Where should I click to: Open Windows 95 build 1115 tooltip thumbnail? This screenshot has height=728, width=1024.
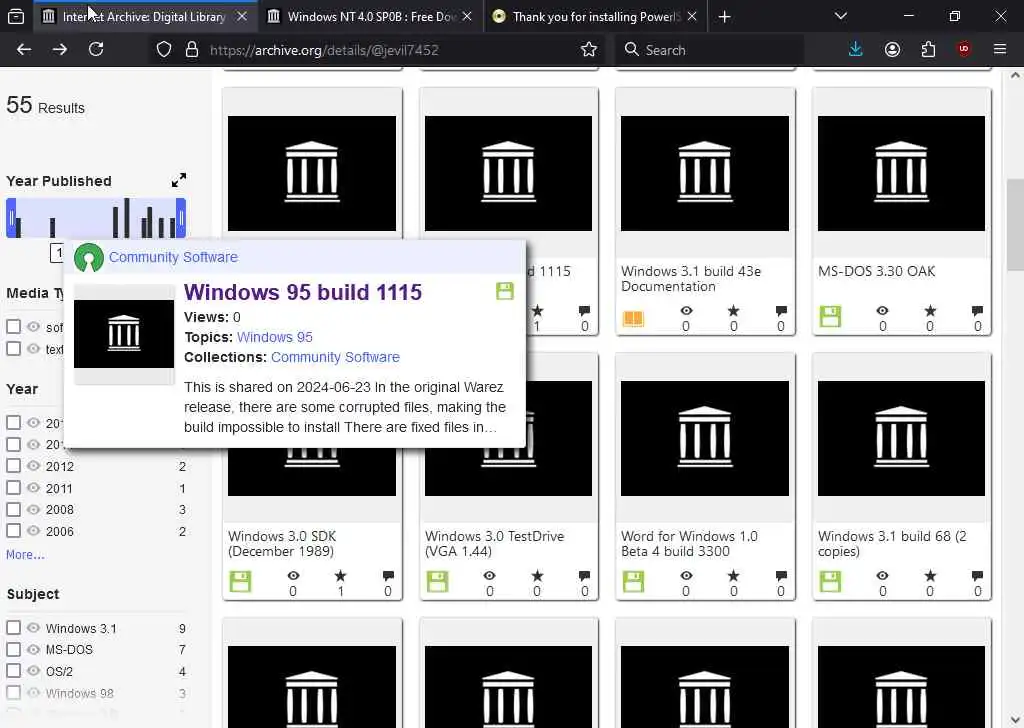(x=124, y=334)
